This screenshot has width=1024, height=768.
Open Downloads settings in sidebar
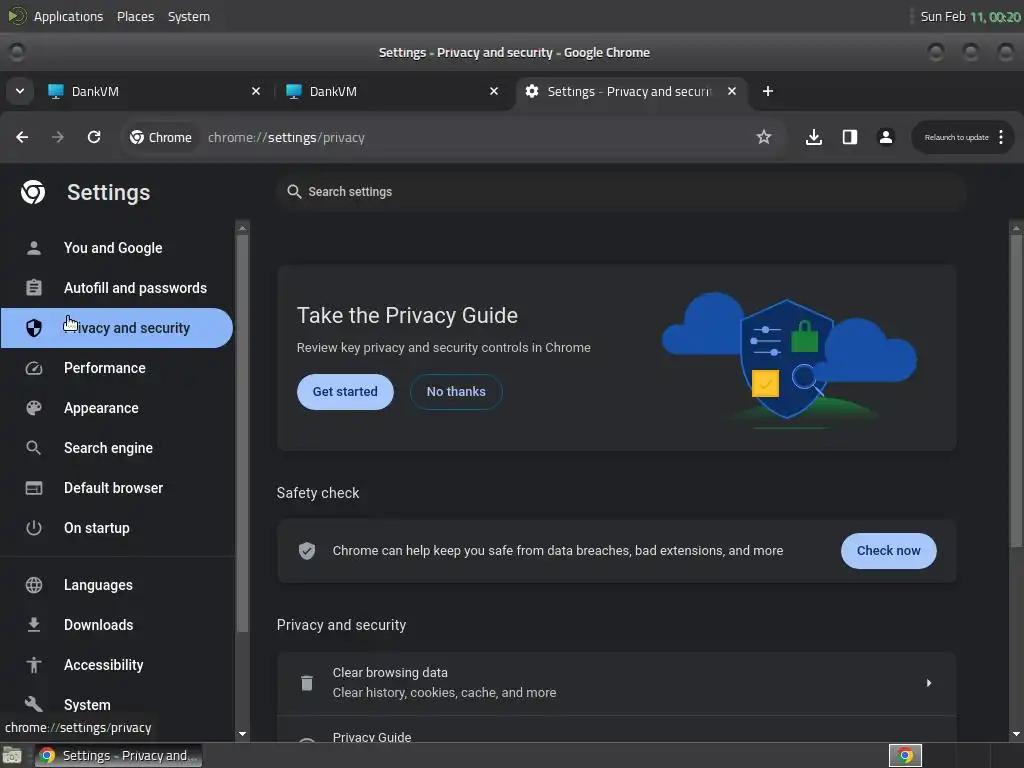pyautogui.click(x=116, y=625)
